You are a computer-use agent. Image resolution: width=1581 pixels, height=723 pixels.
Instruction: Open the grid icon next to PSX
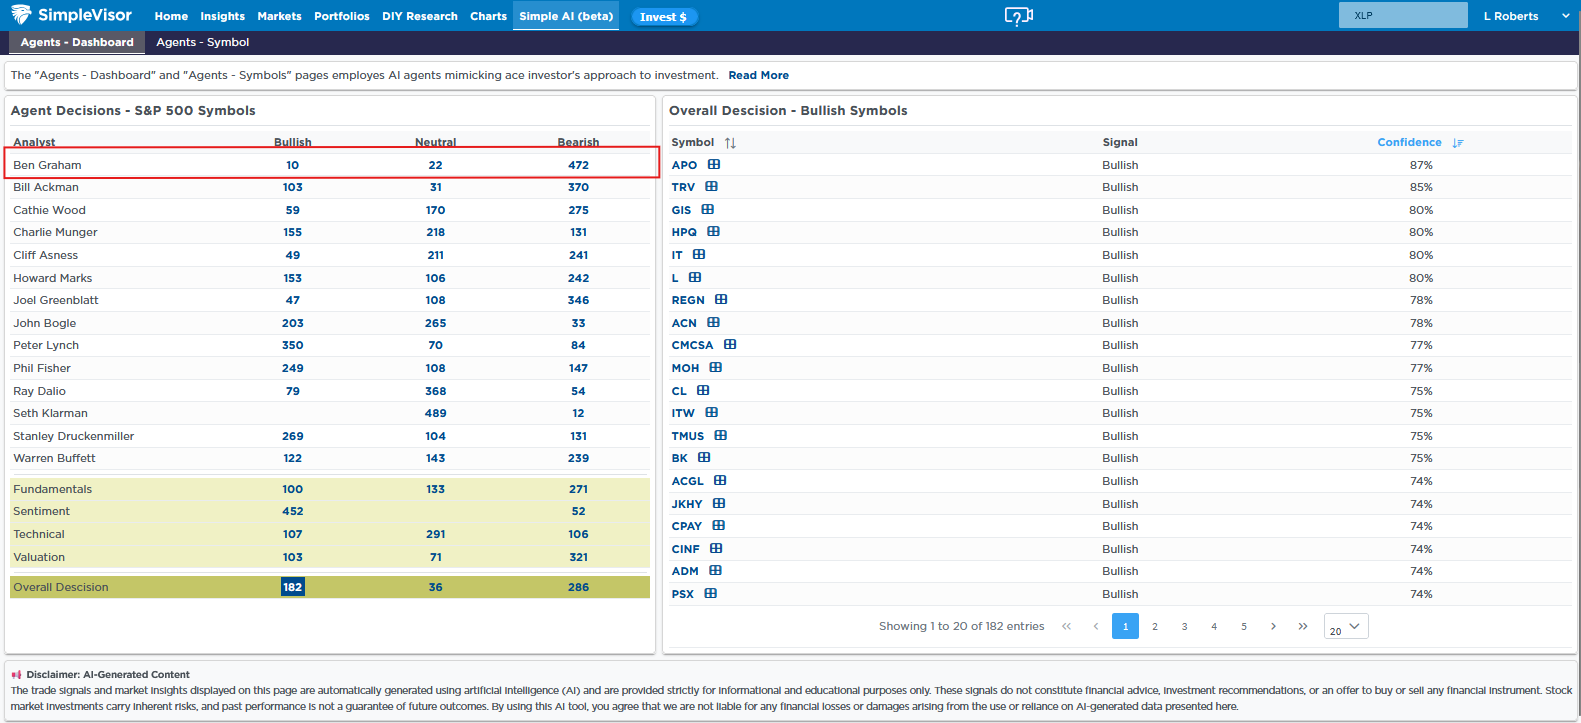pyautogui.click(x=711, y=594)
